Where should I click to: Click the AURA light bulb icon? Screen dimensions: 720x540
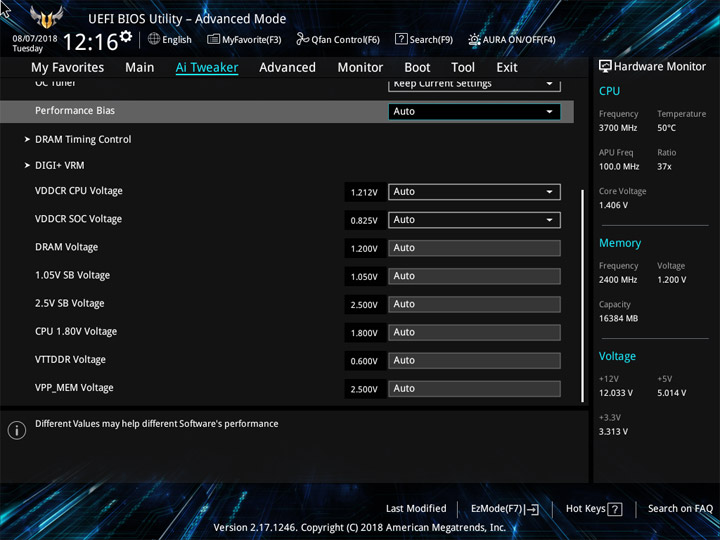coord(474,39)
